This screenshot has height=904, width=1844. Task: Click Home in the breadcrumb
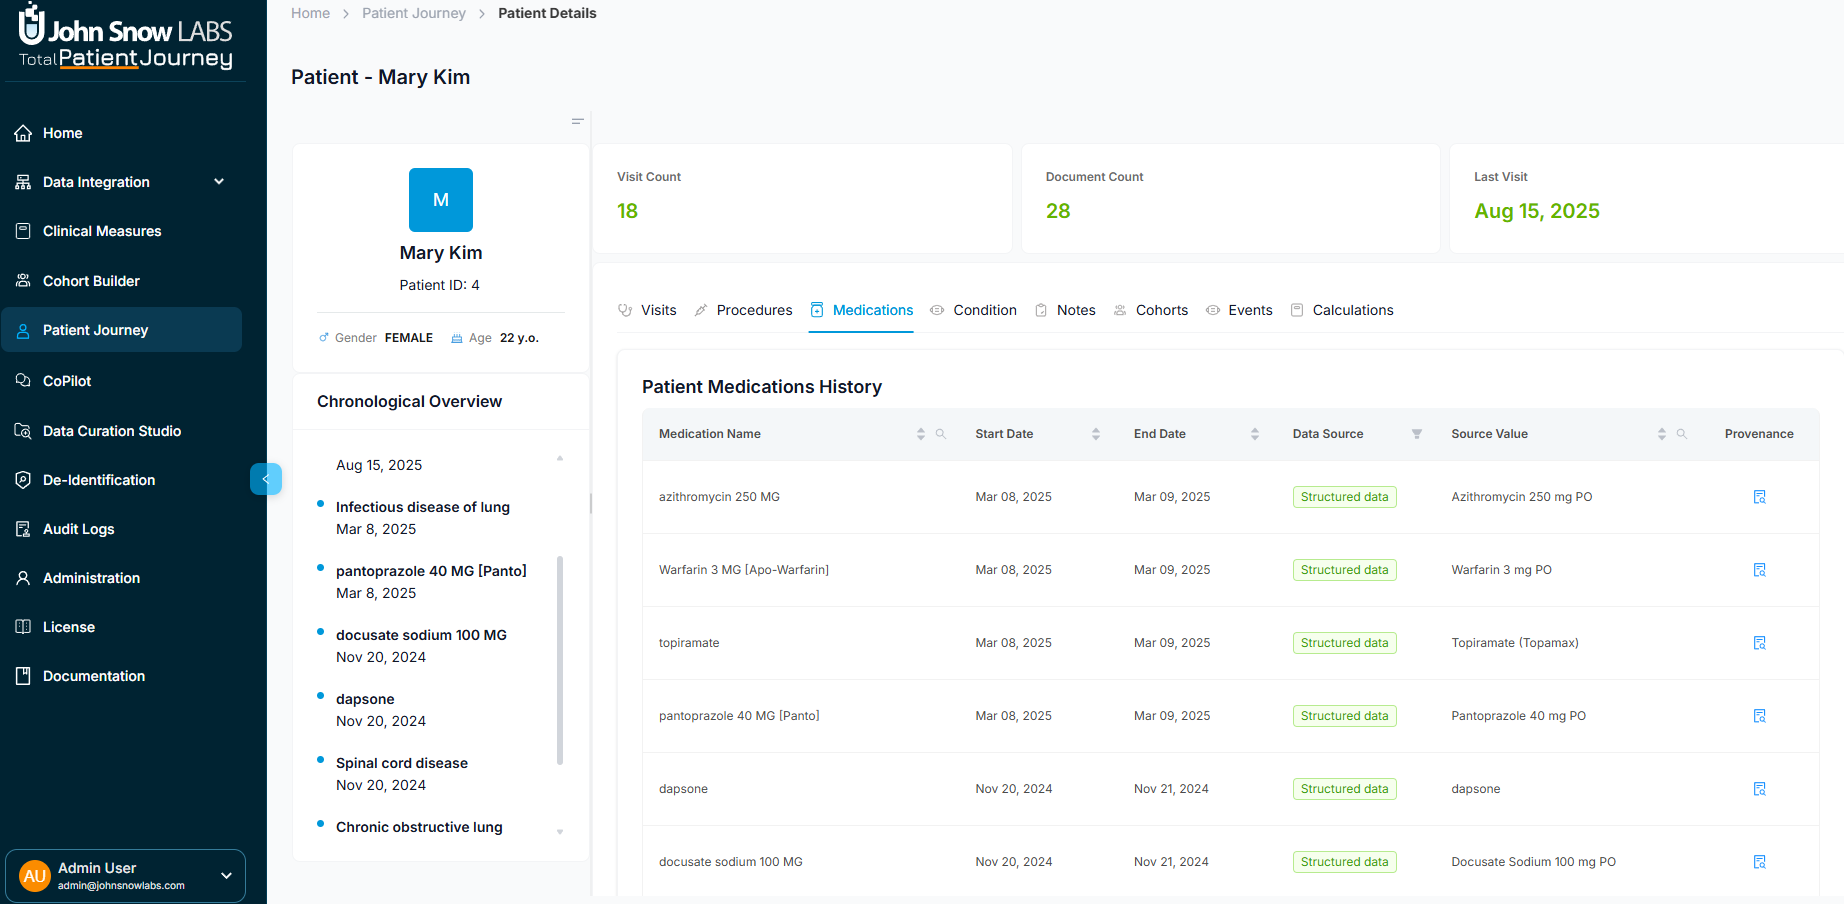[x=310, y=13]
